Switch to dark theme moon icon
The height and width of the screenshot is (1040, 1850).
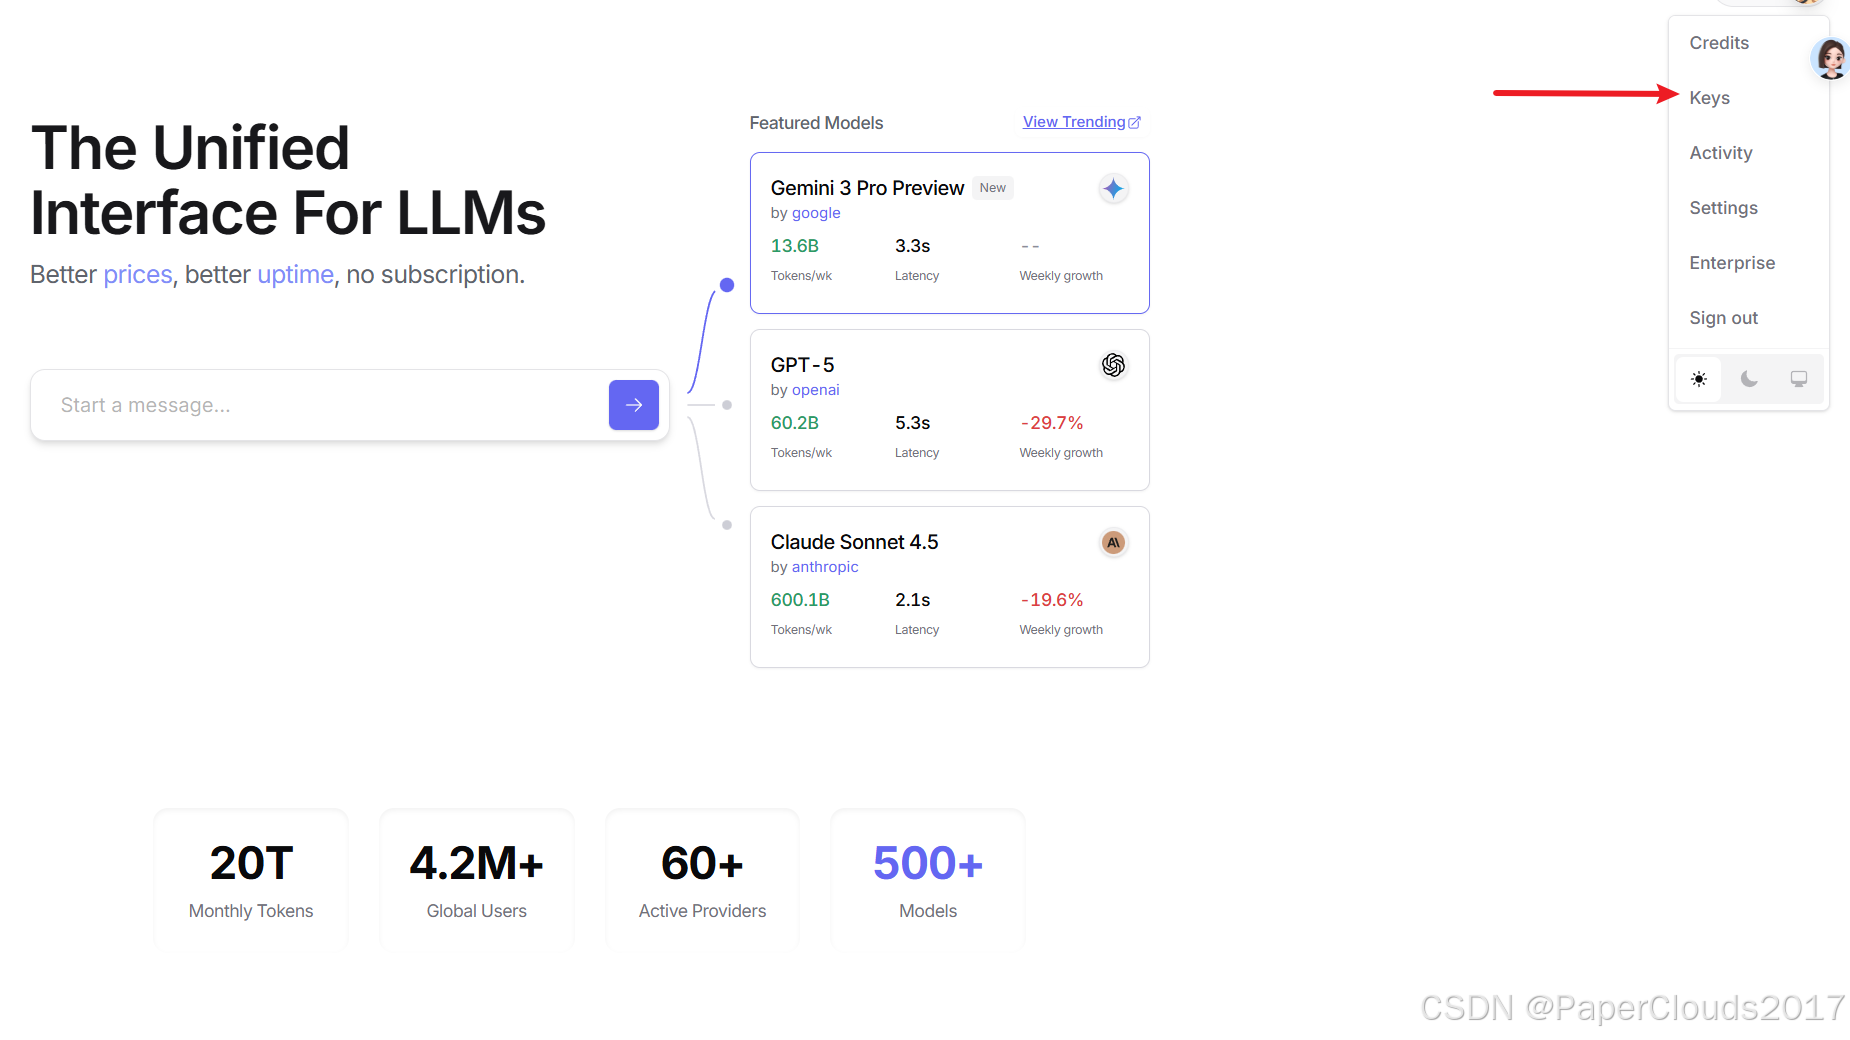1749,379
